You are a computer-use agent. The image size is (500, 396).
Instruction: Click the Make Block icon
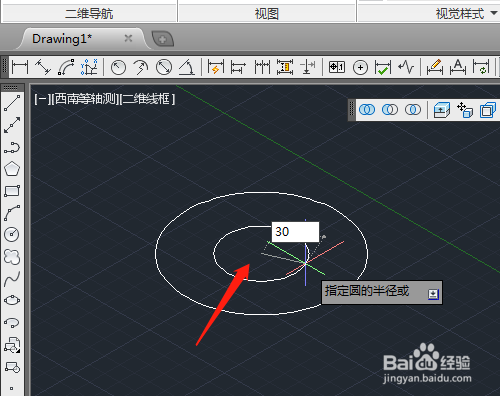point(12,367)
